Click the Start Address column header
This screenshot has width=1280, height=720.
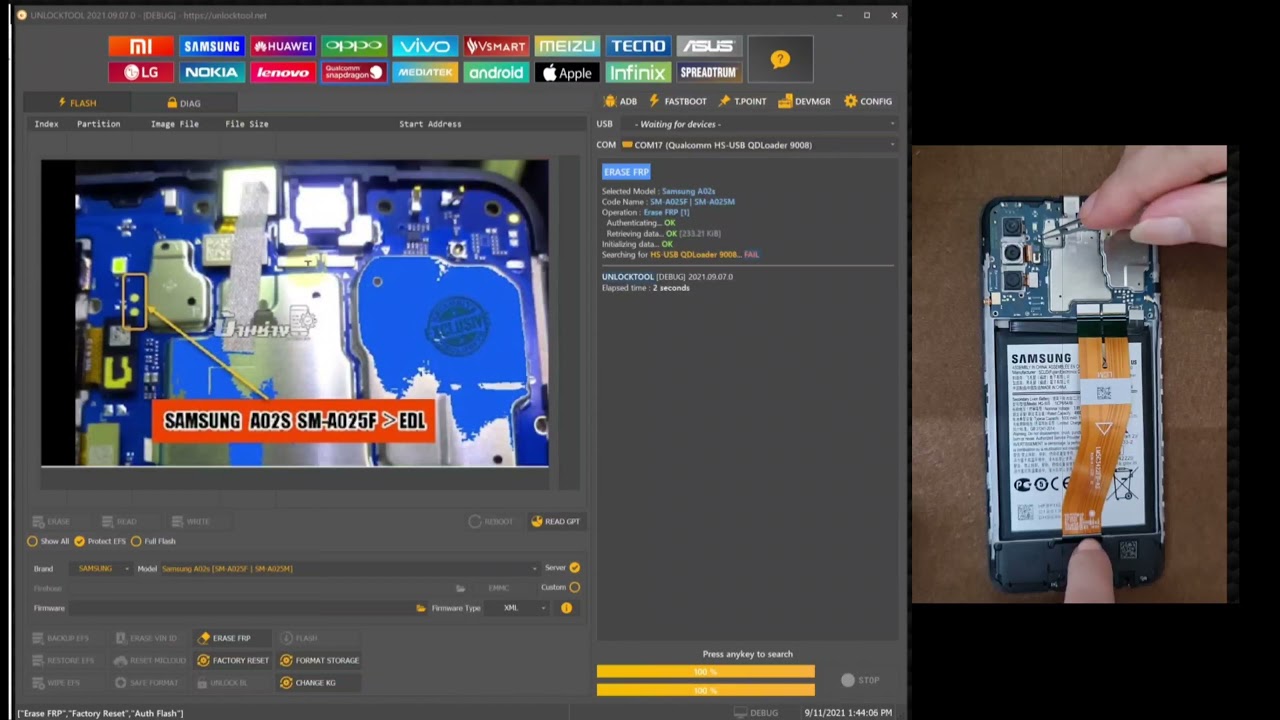click(430, 124)
